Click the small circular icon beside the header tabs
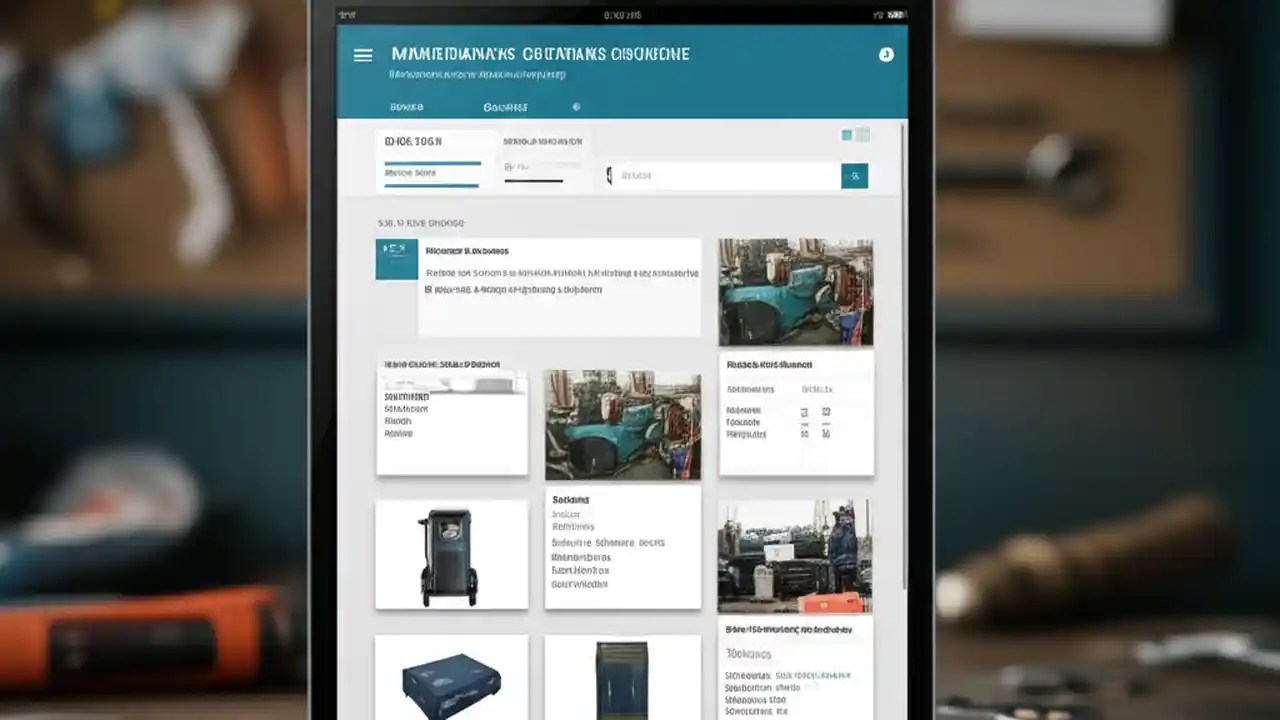Screen dimensions: 1280x720 pos(576,106)
